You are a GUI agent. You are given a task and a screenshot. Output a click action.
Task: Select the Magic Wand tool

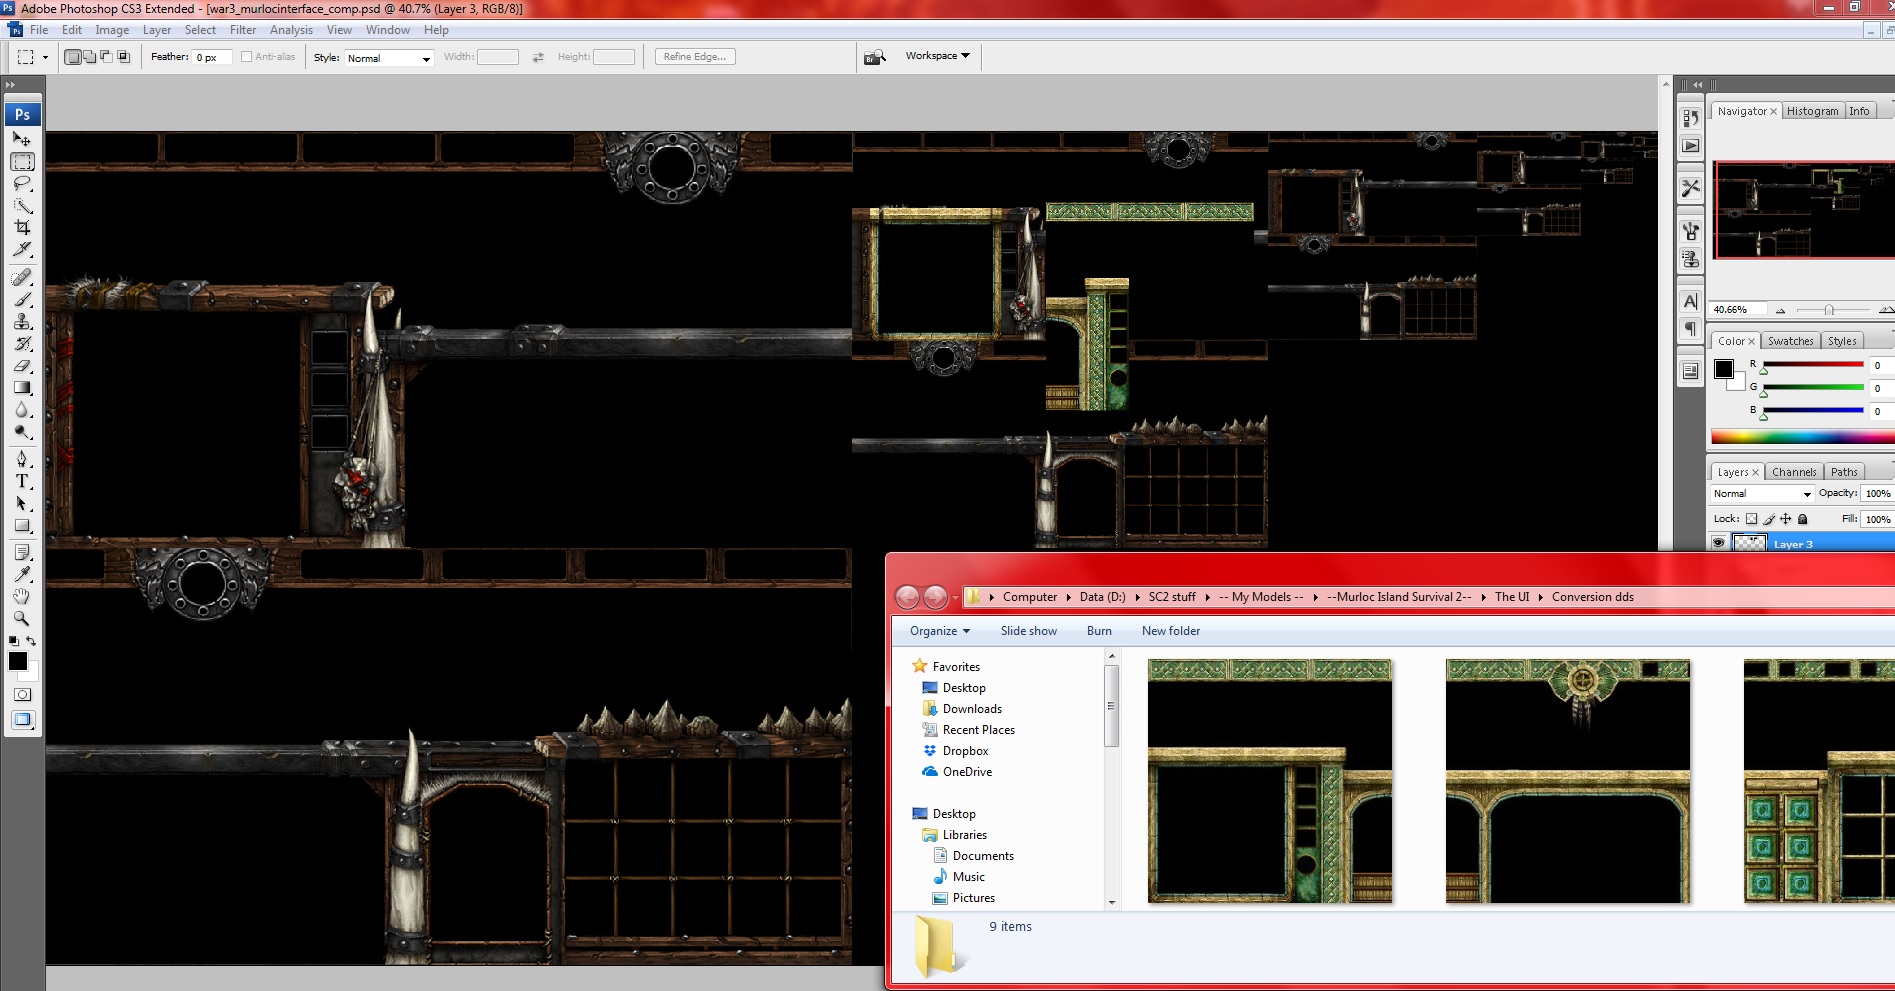tap(22, 205)
